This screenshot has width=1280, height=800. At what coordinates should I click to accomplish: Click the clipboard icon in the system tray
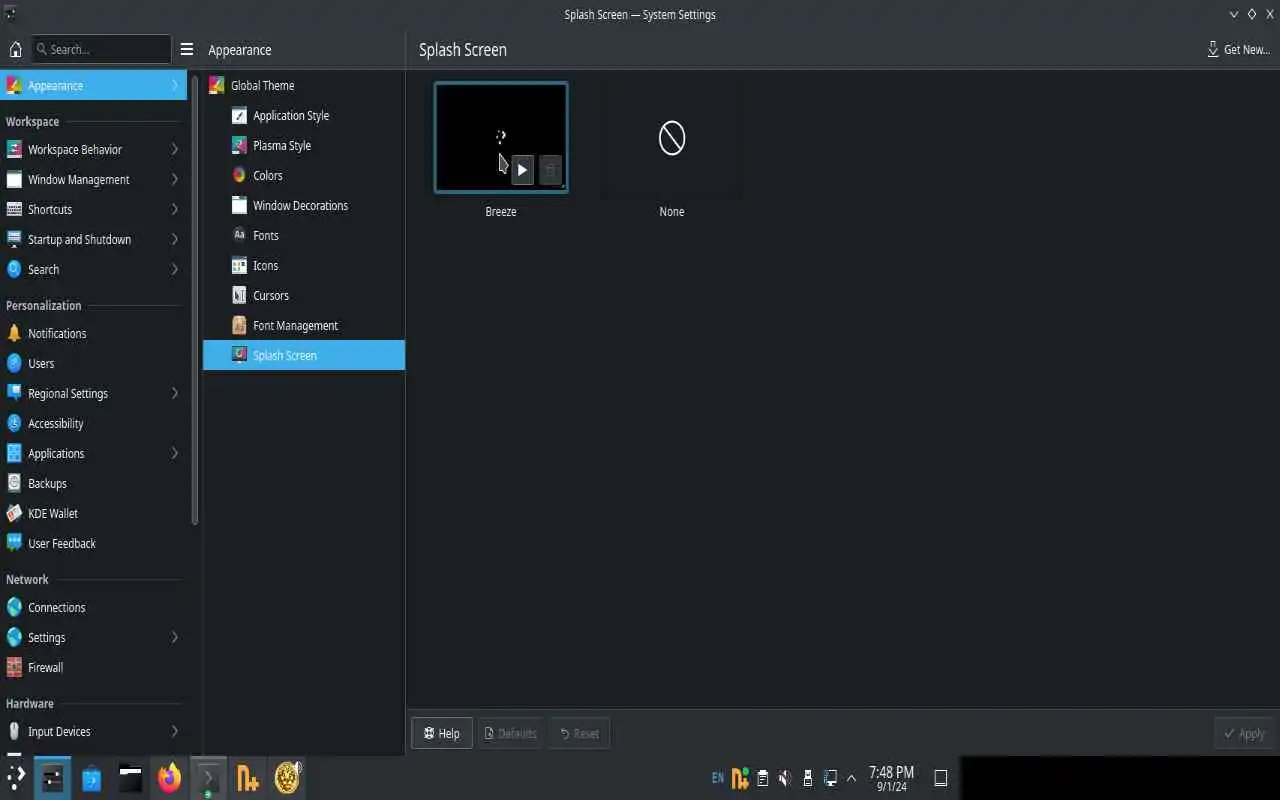tap(763, 777)
